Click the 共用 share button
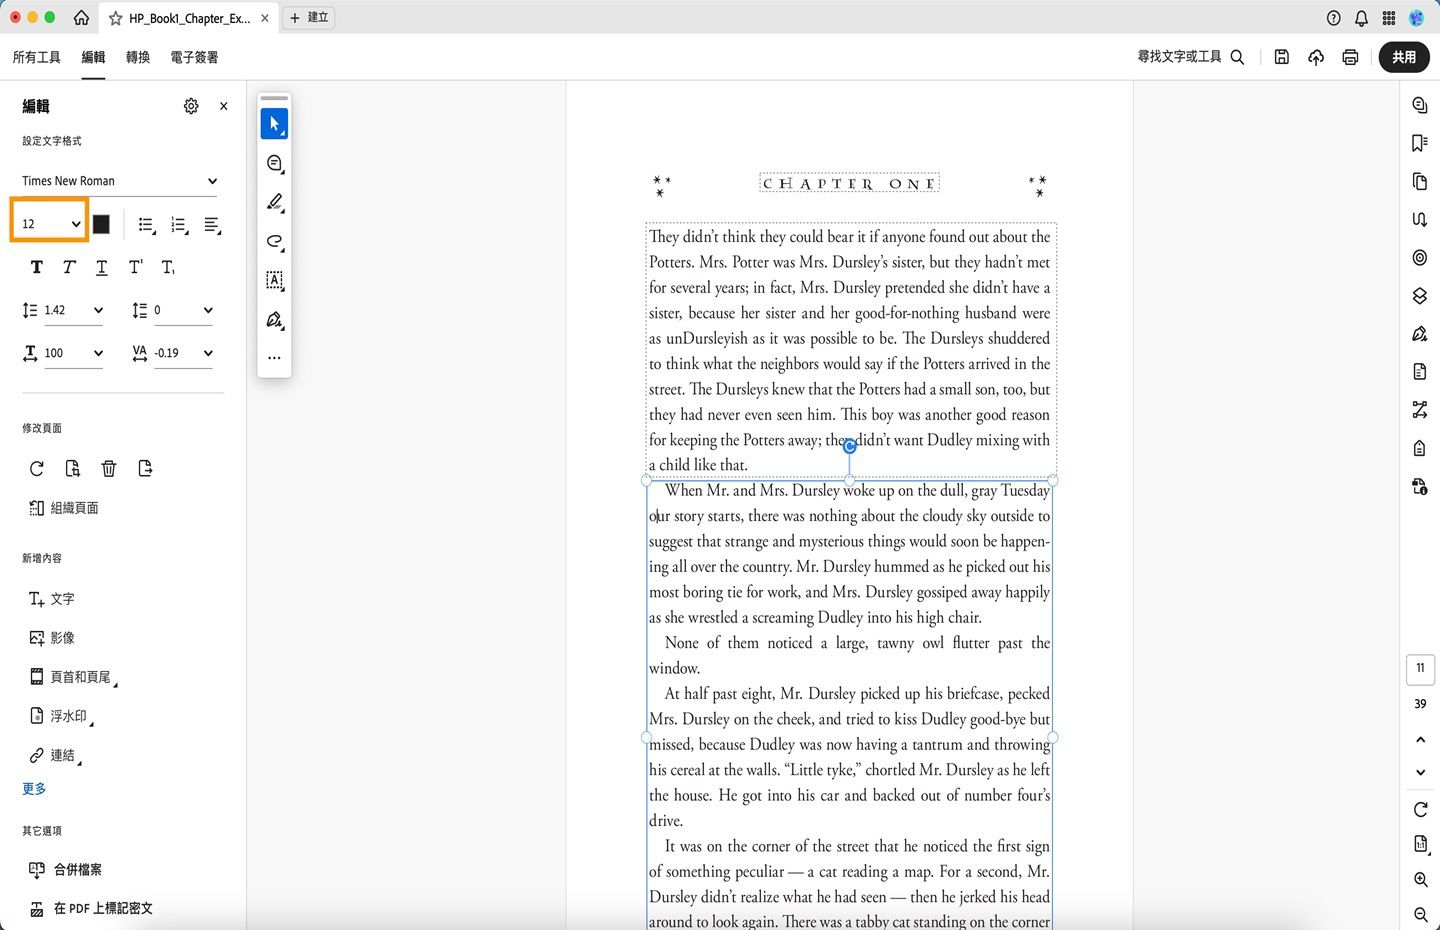The image size is (1440, 930). click(1404, 57)
